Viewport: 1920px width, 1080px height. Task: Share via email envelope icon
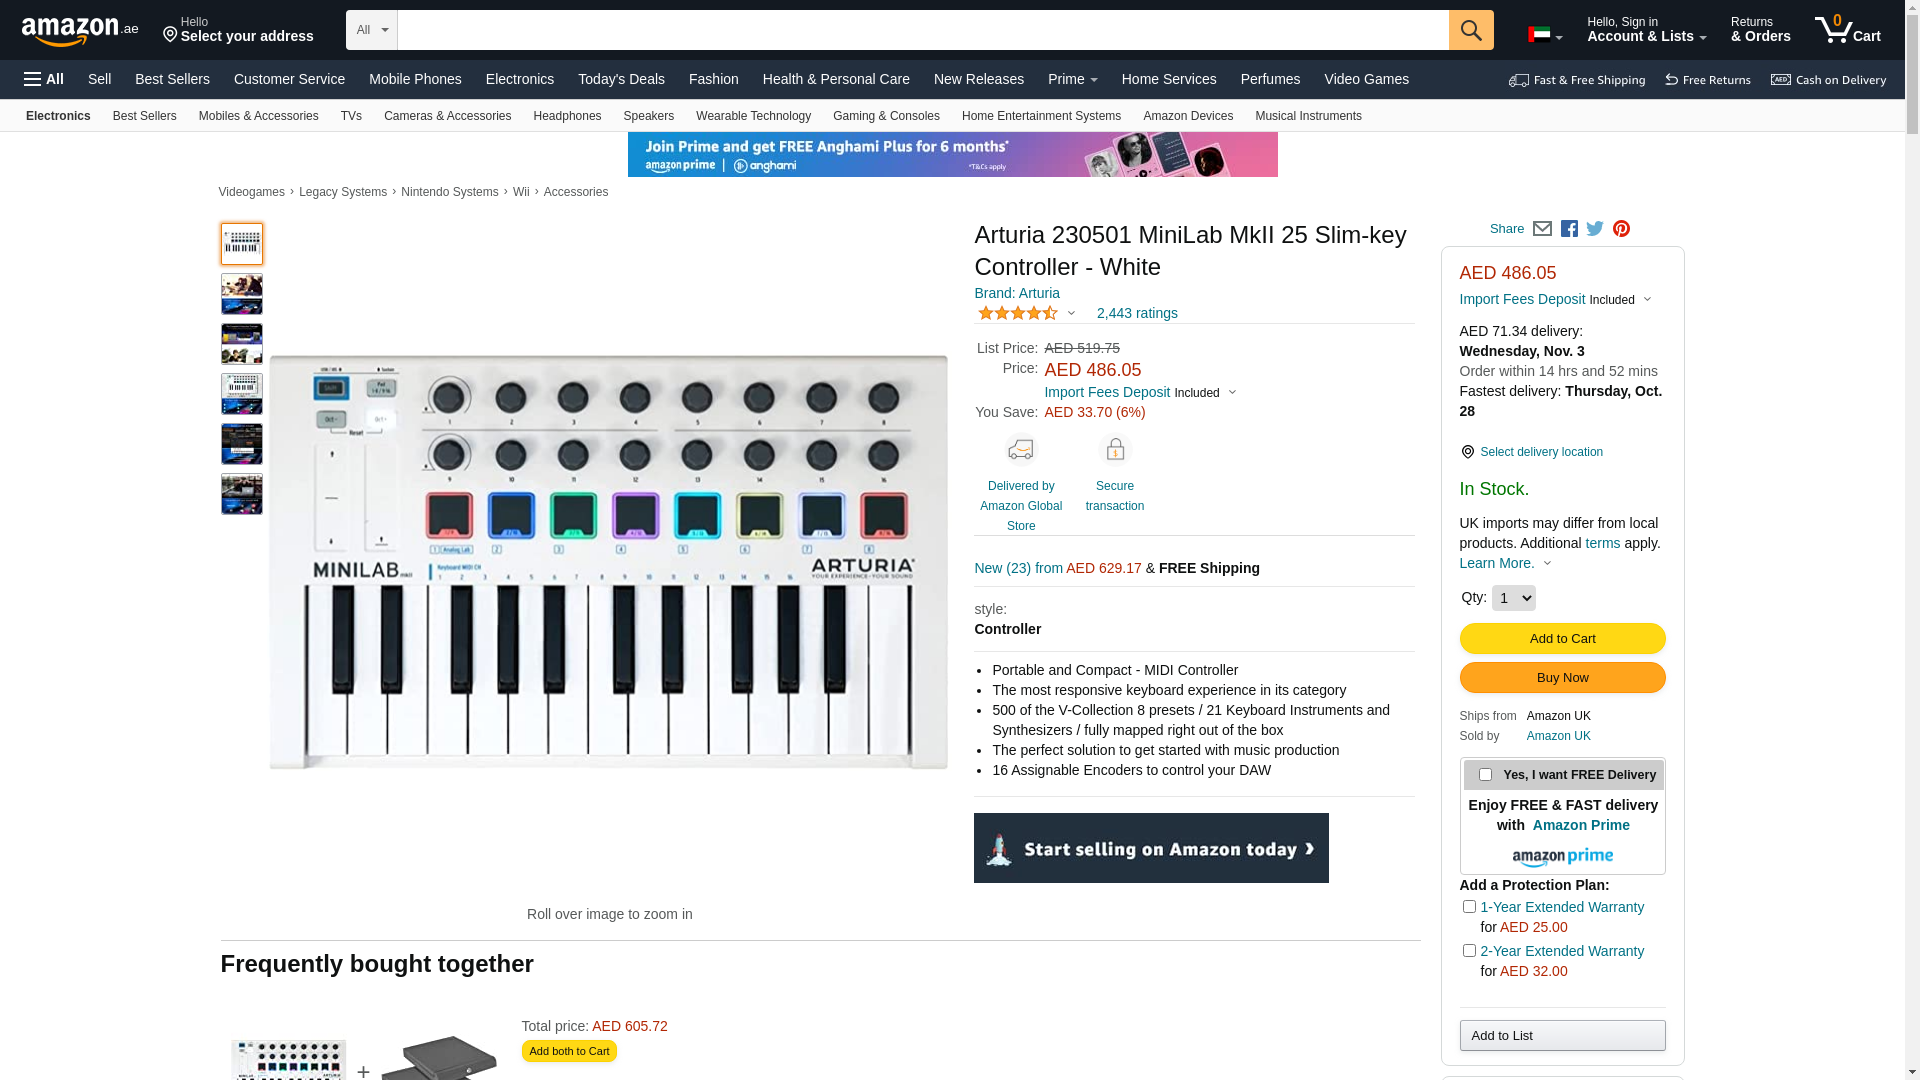[x=1542, y=229]
